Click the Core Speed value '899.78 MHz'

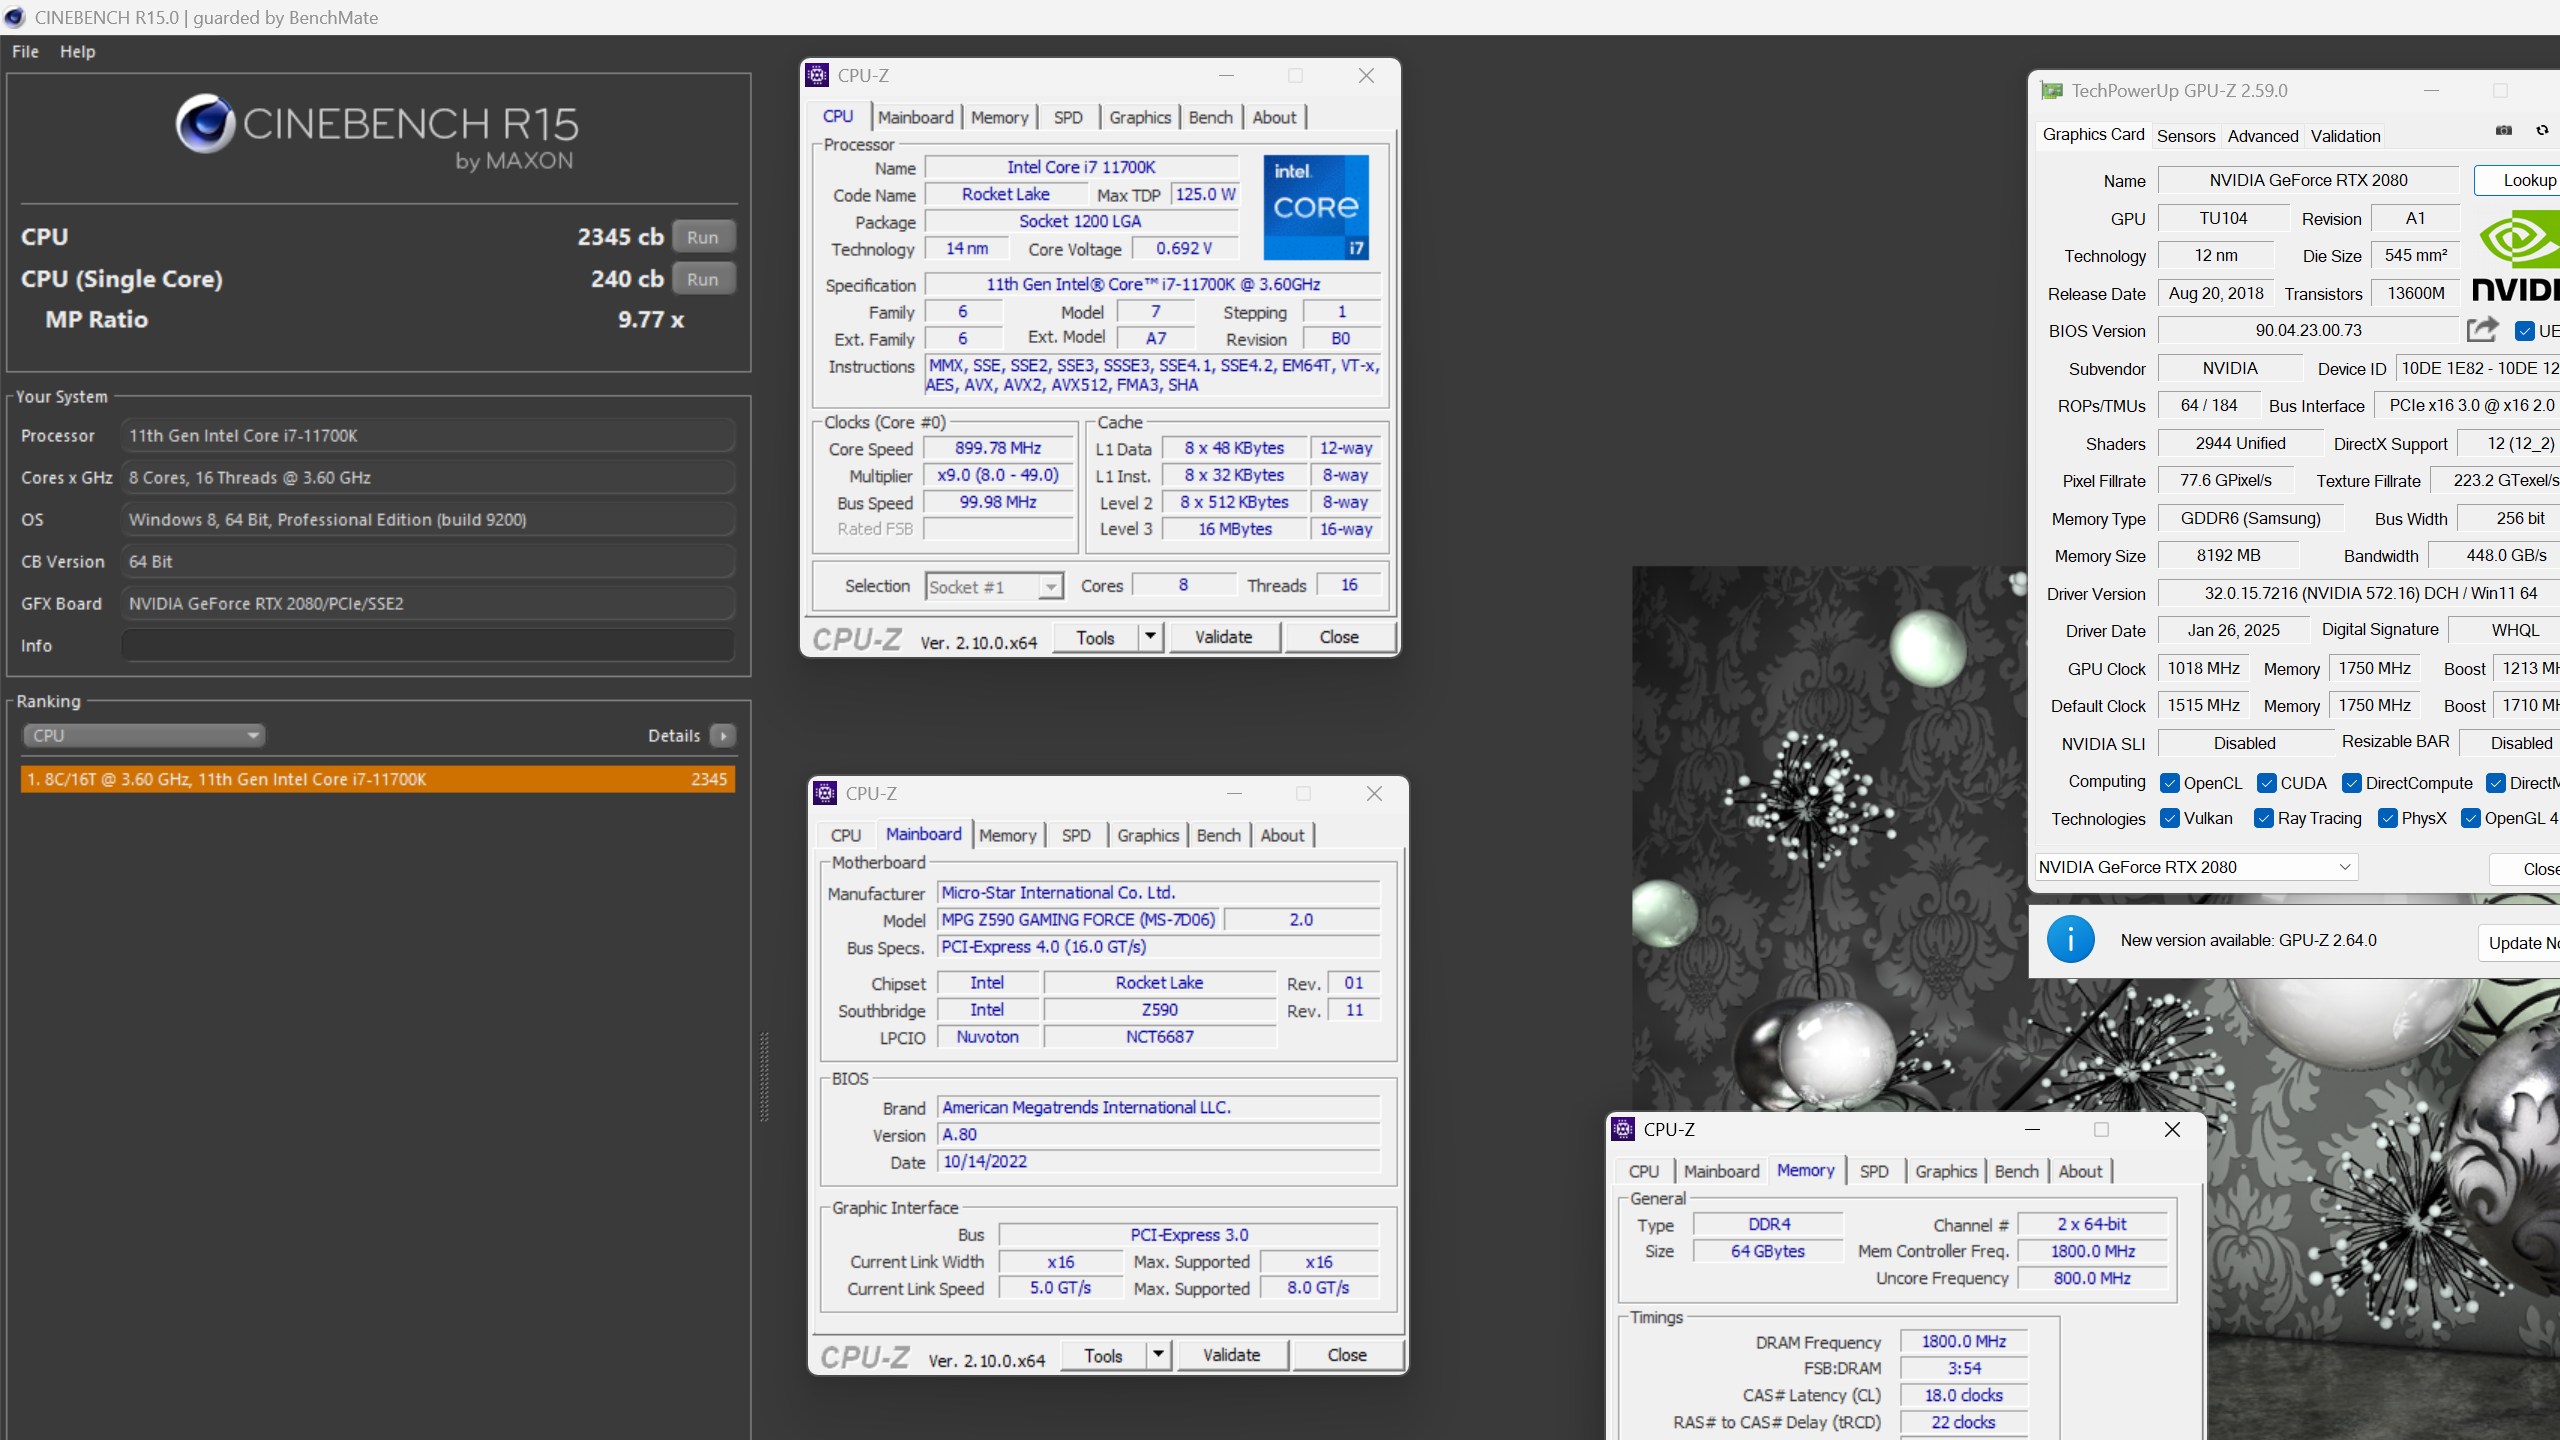point(997,448)
